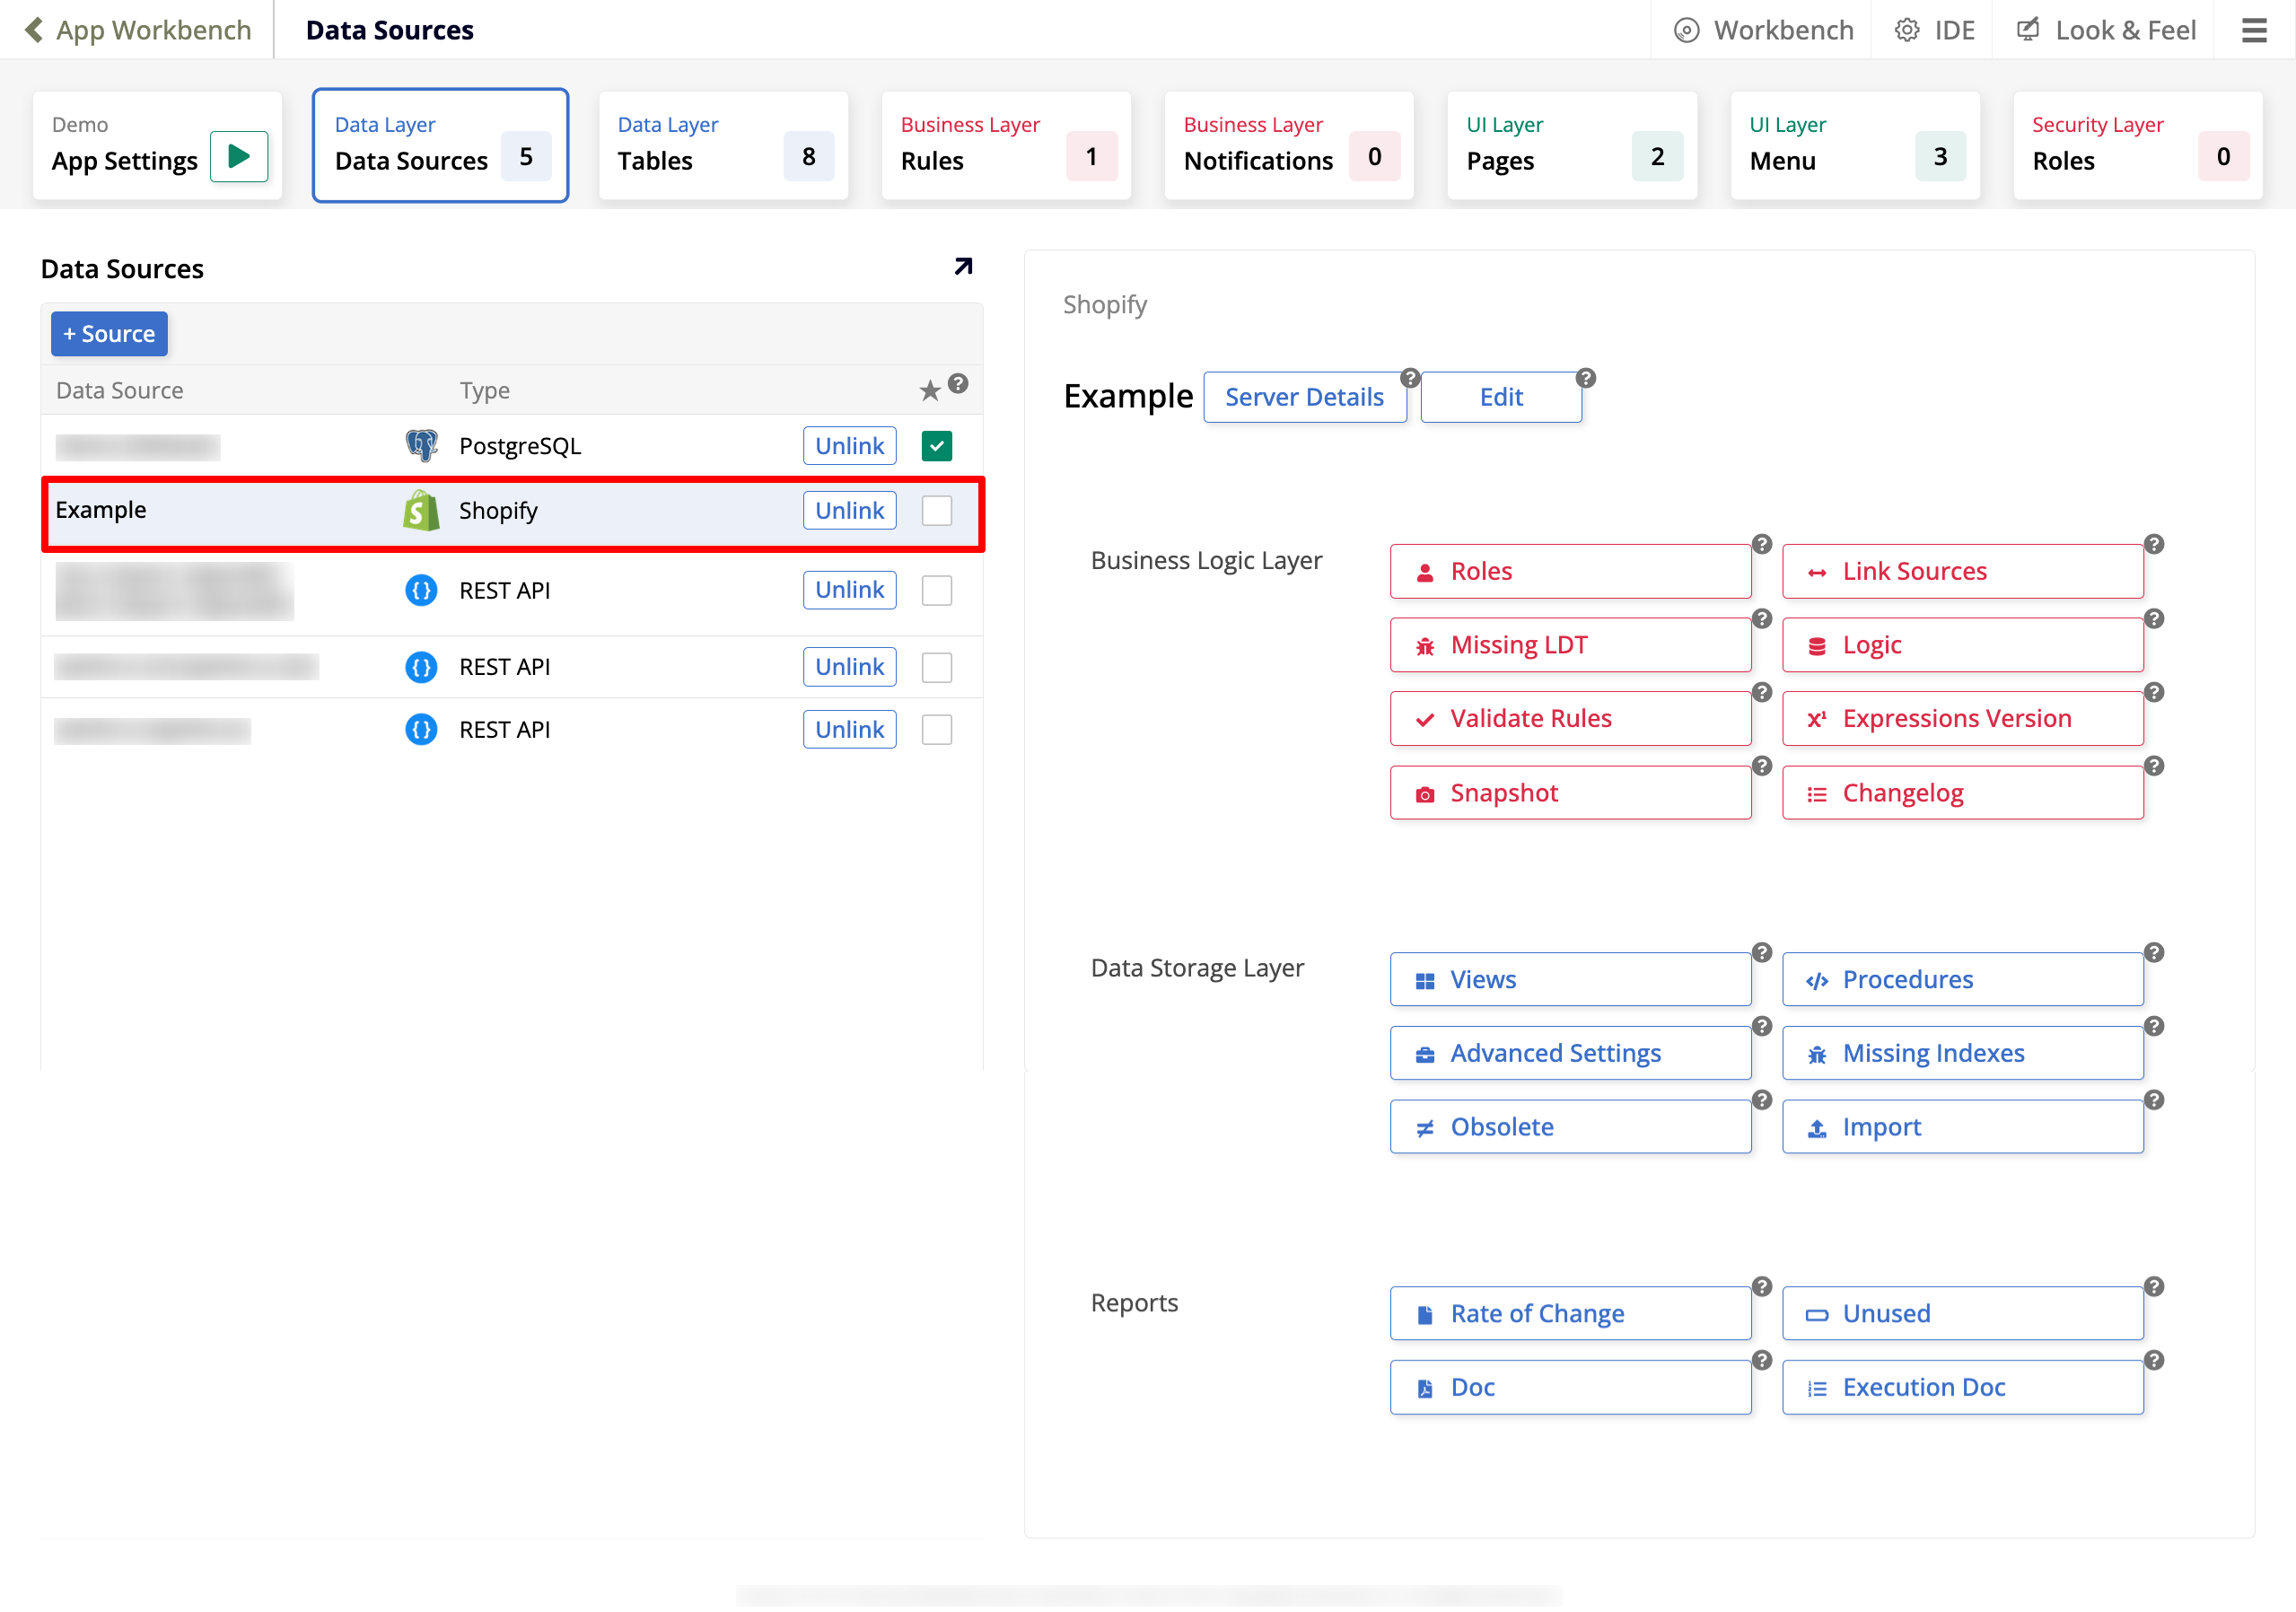This screenshot has width=2296, height=1612.
Task: Click the camera icon on Snapshot
Action: coord(1425,793)
